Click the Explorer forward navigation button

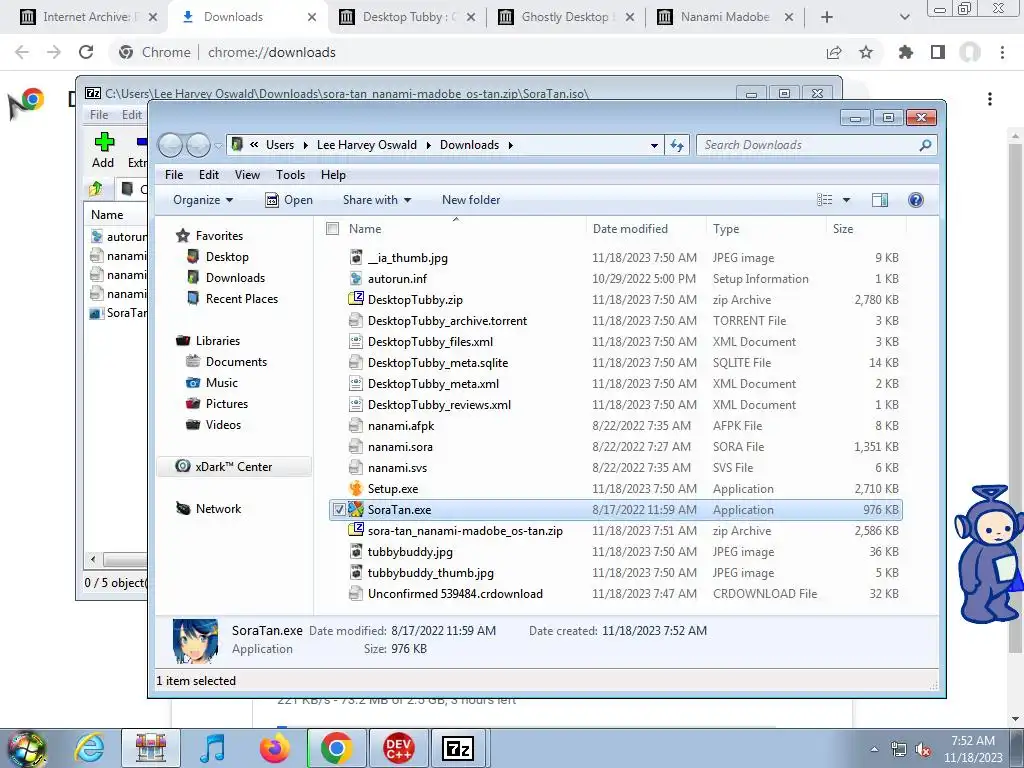click(x=198, y=145)
